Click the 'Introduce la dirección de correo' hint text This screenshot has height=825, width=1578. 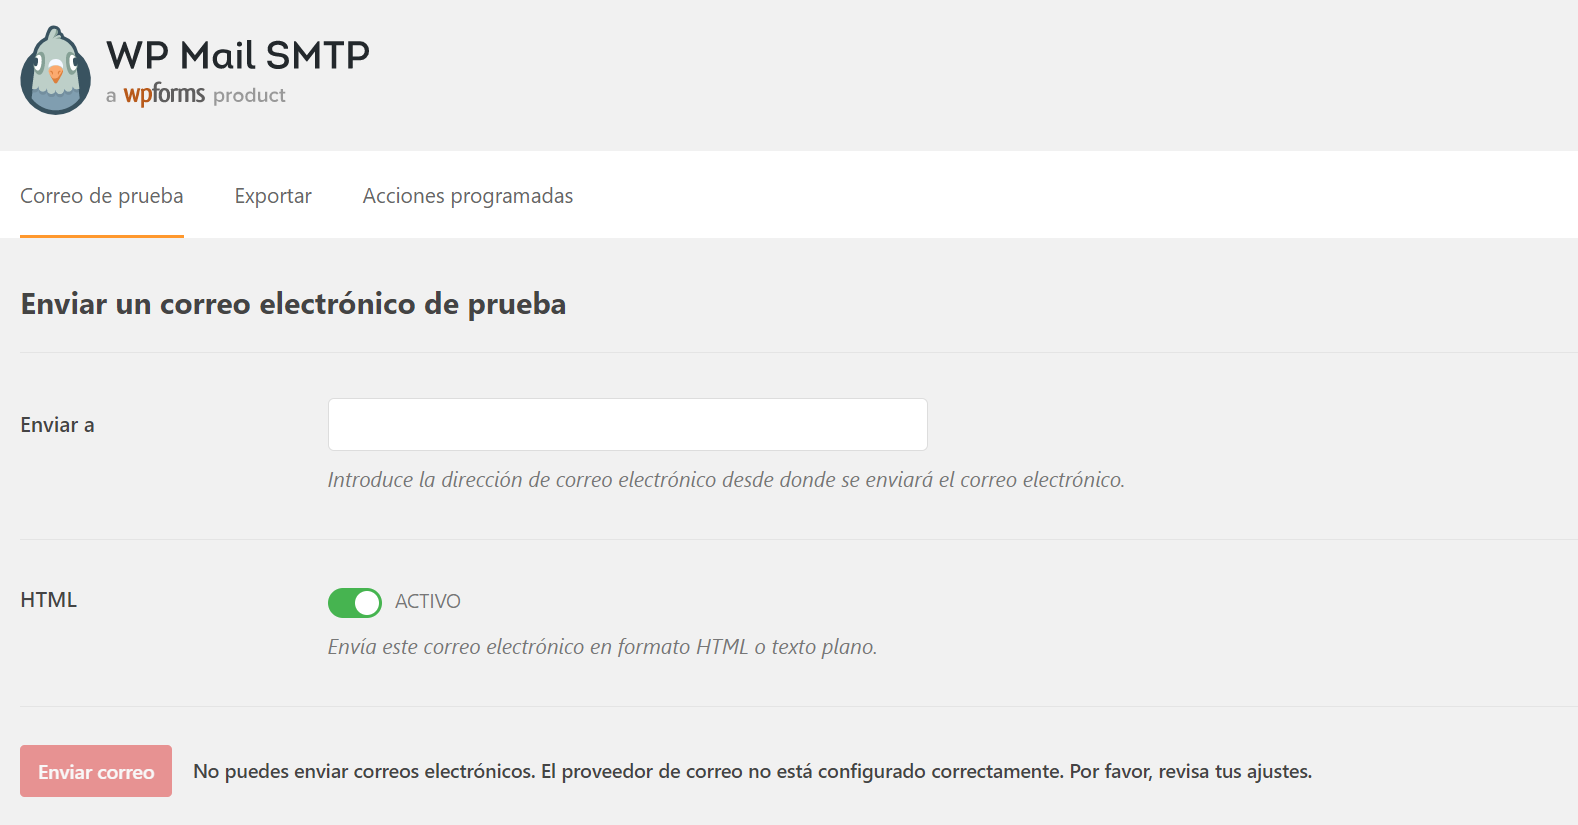726,480
